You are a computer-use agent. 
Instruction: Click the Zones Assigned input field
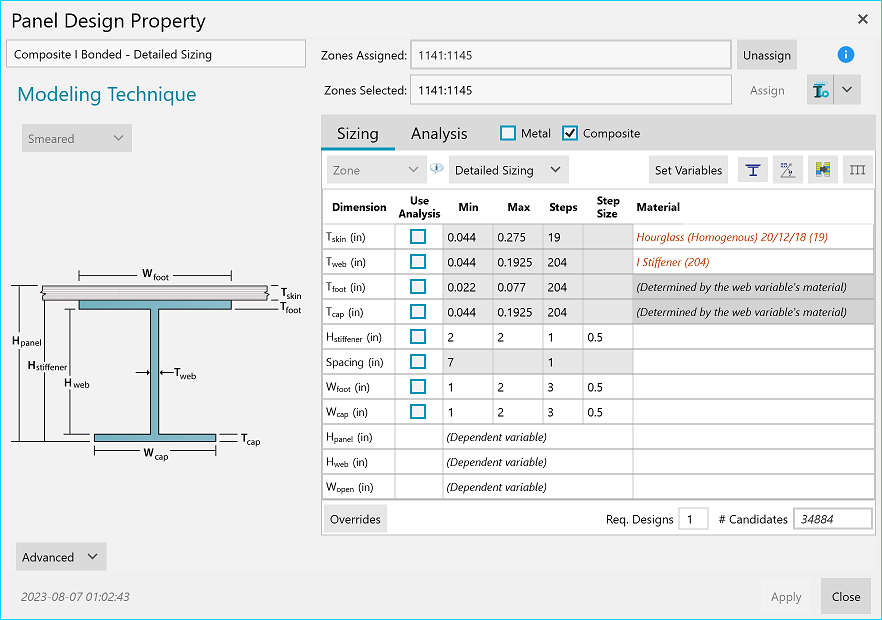pyautogui.click(x=570, y=55)
